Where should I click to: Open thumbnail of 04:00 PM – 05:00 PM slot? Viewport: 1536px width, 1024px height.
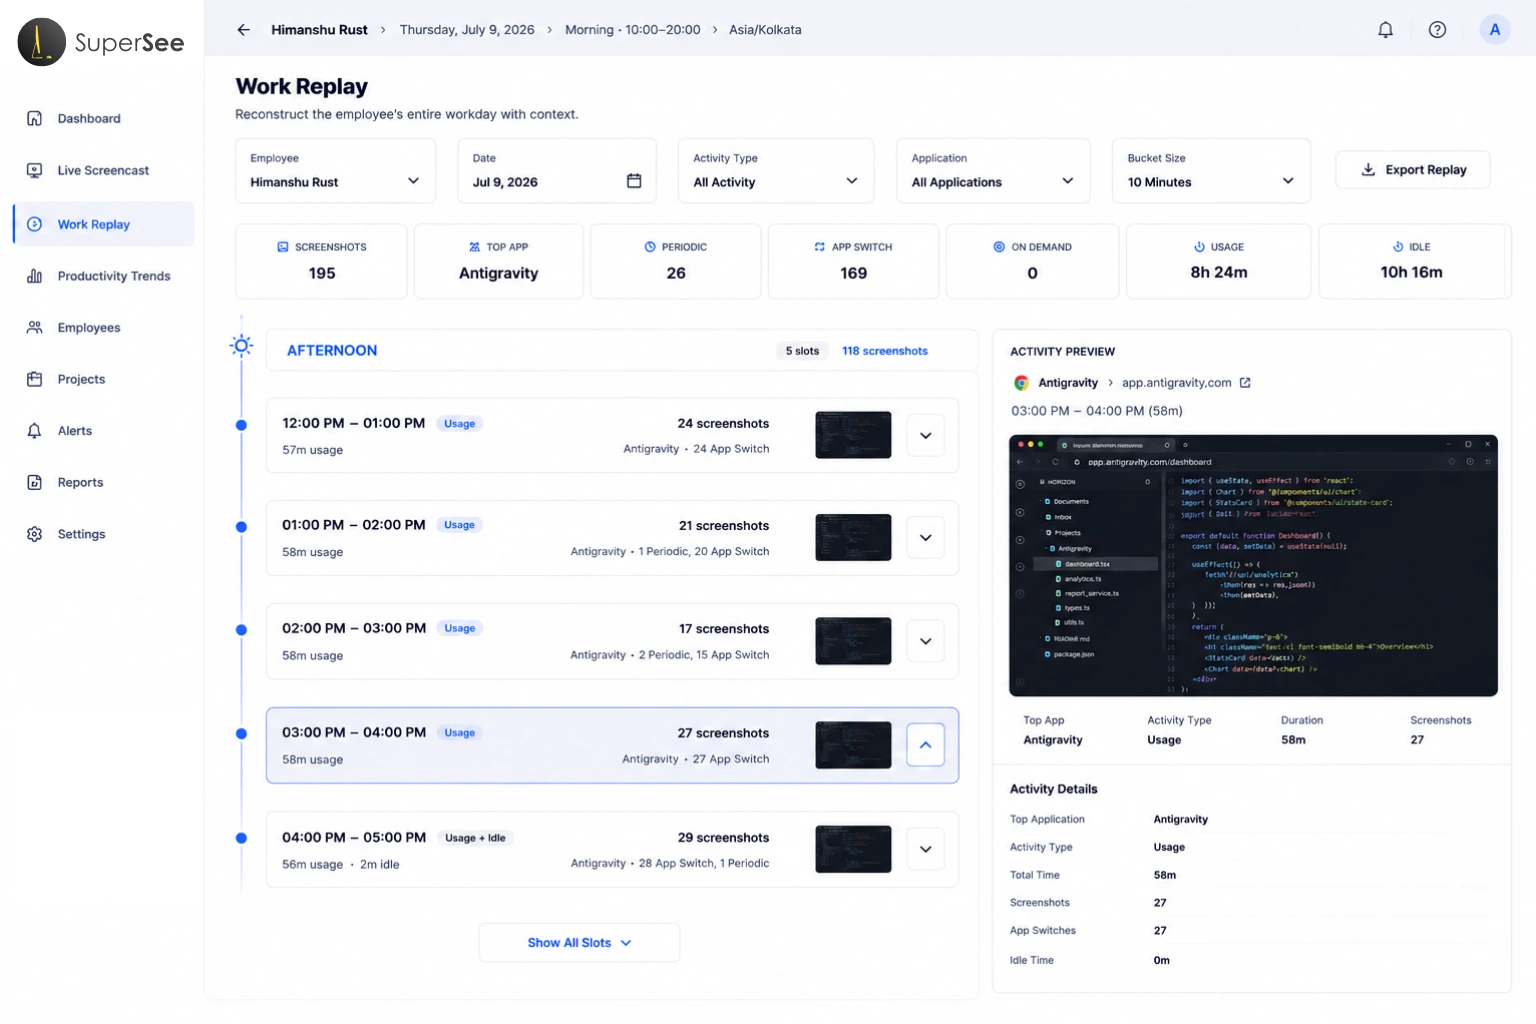point(853,849)
